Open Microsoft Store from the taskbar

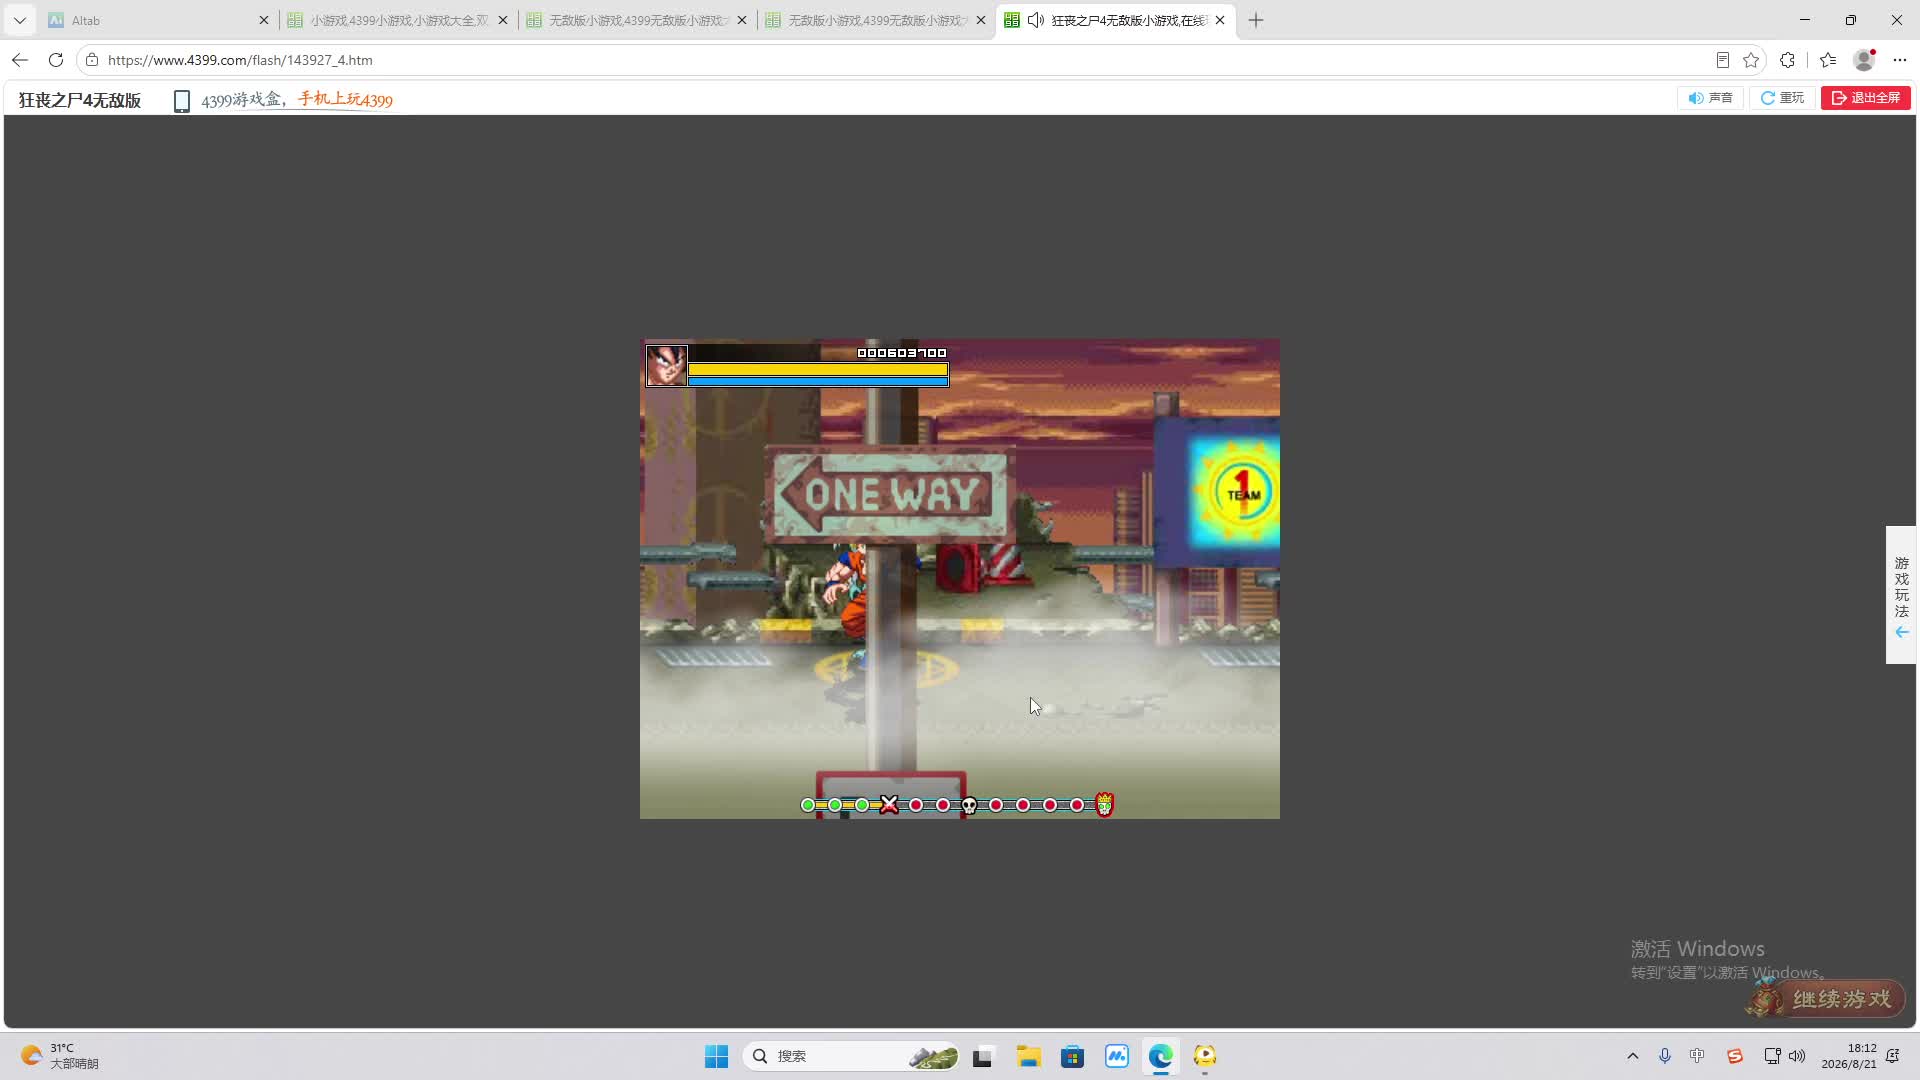coord(1073,1056)
